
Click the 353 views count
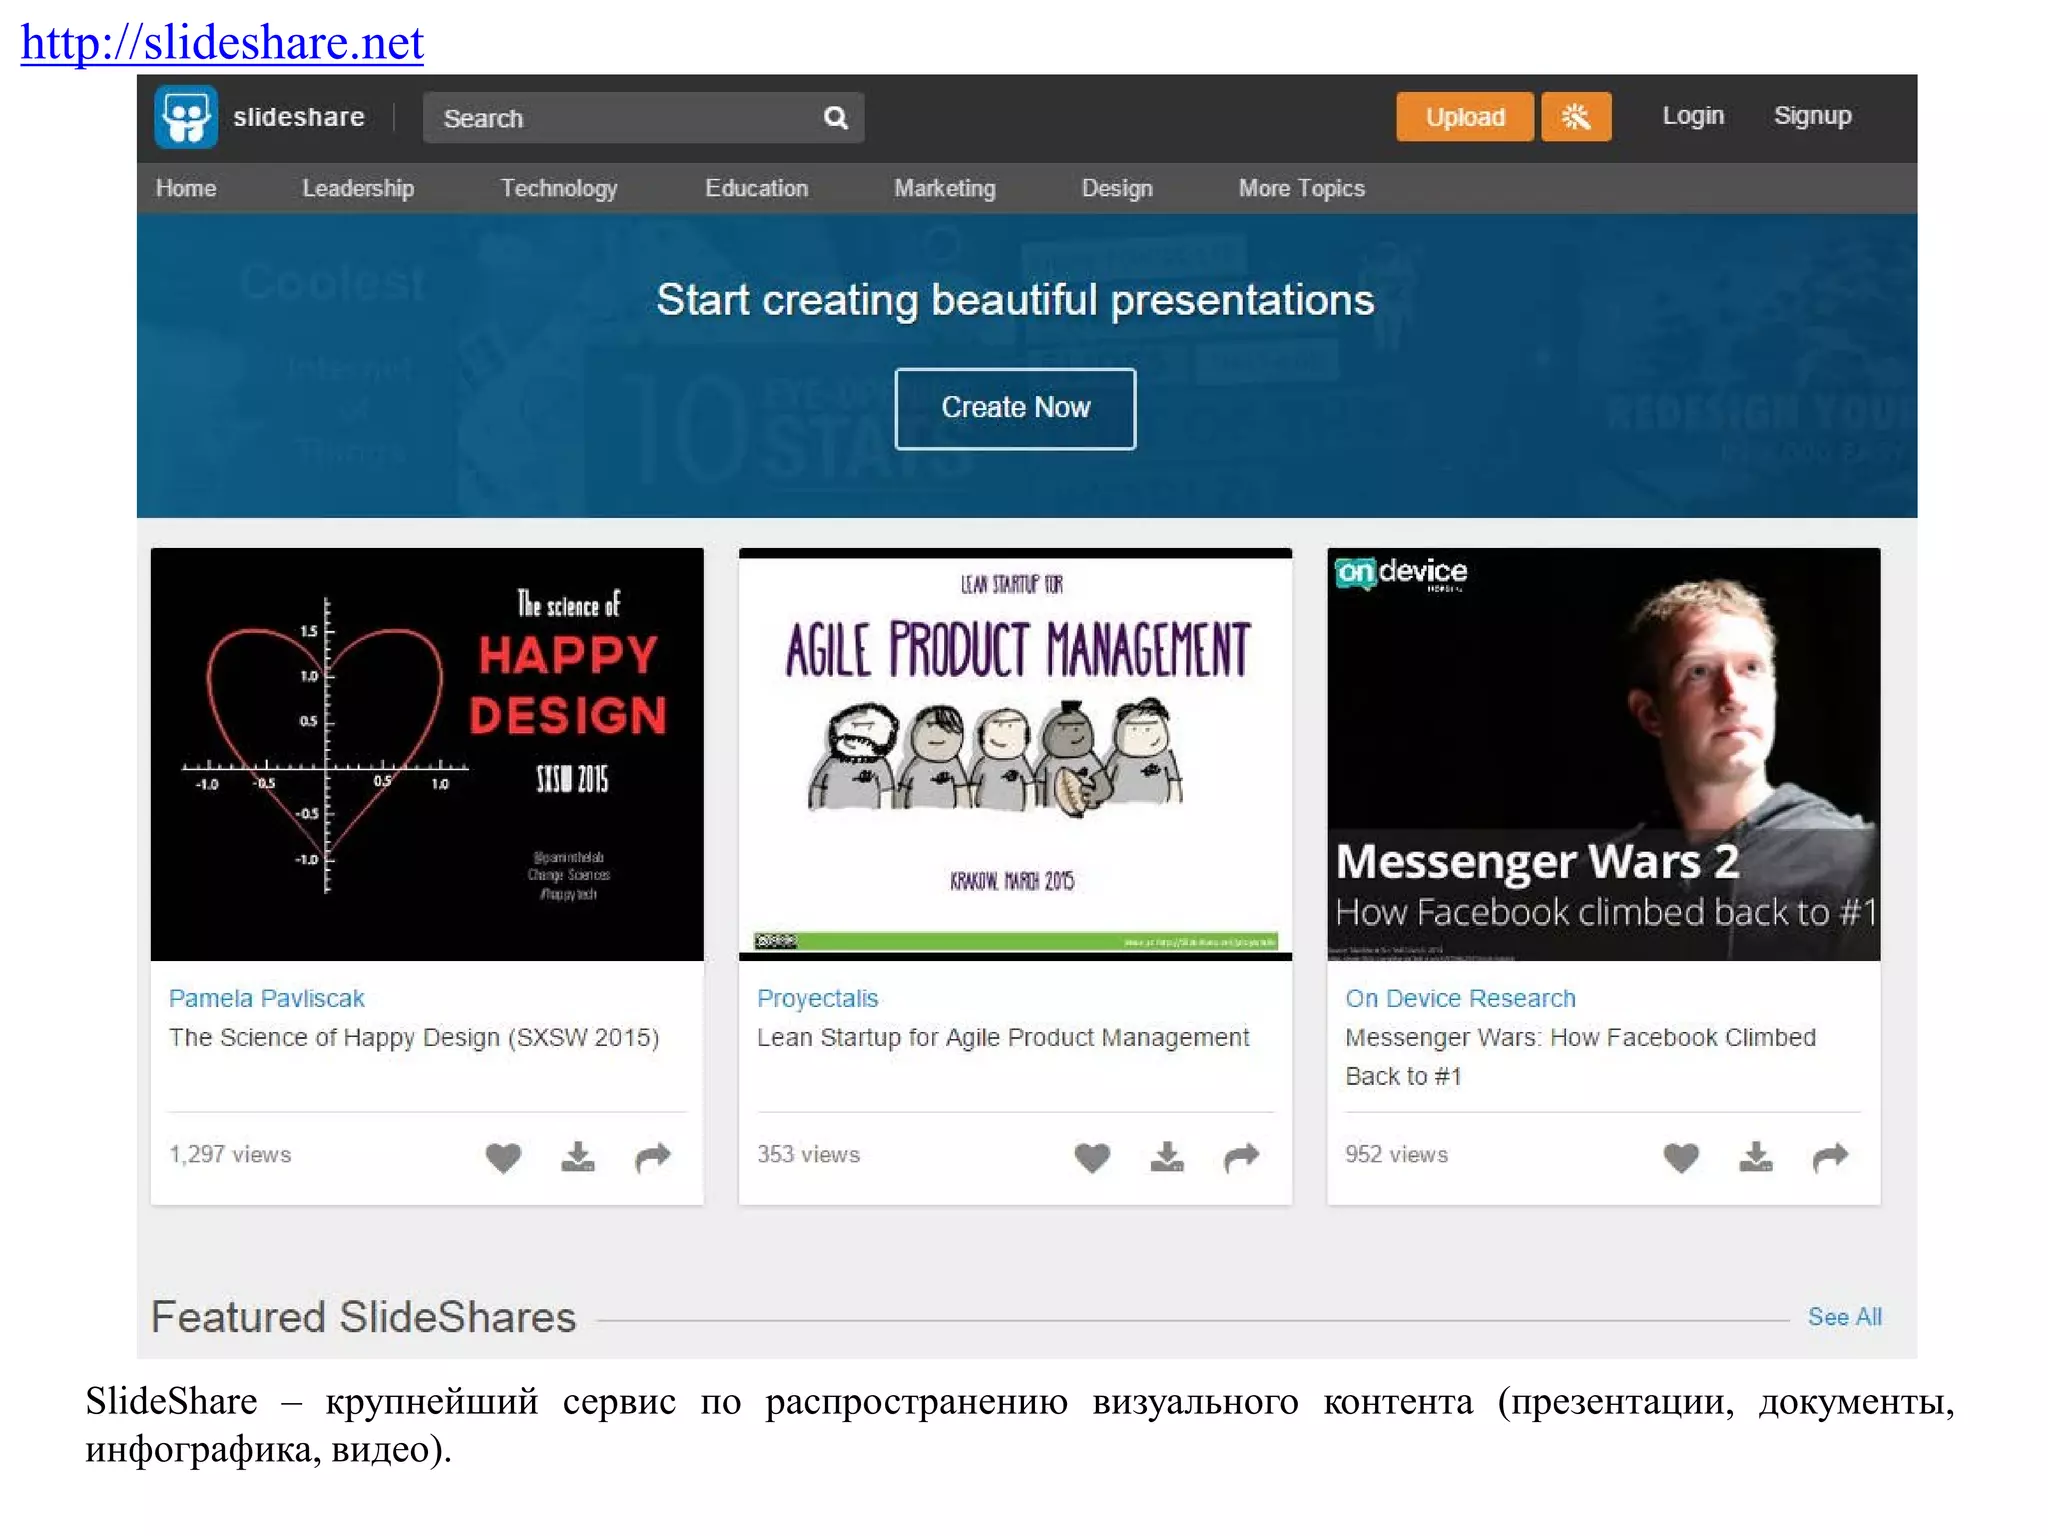[808, 1154]
